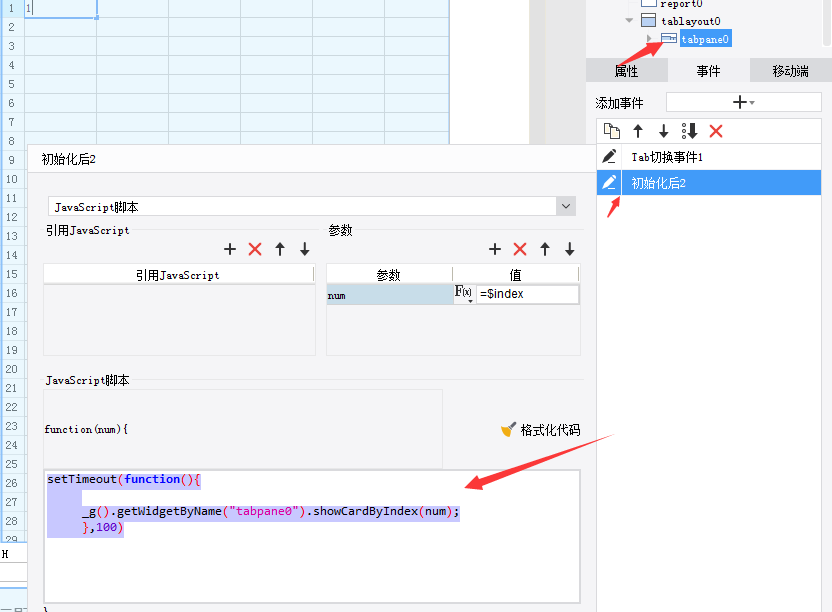This screenshot has height=612, width=832.
Task: Select spreadsheet row header 20
Action: point(12,369)
